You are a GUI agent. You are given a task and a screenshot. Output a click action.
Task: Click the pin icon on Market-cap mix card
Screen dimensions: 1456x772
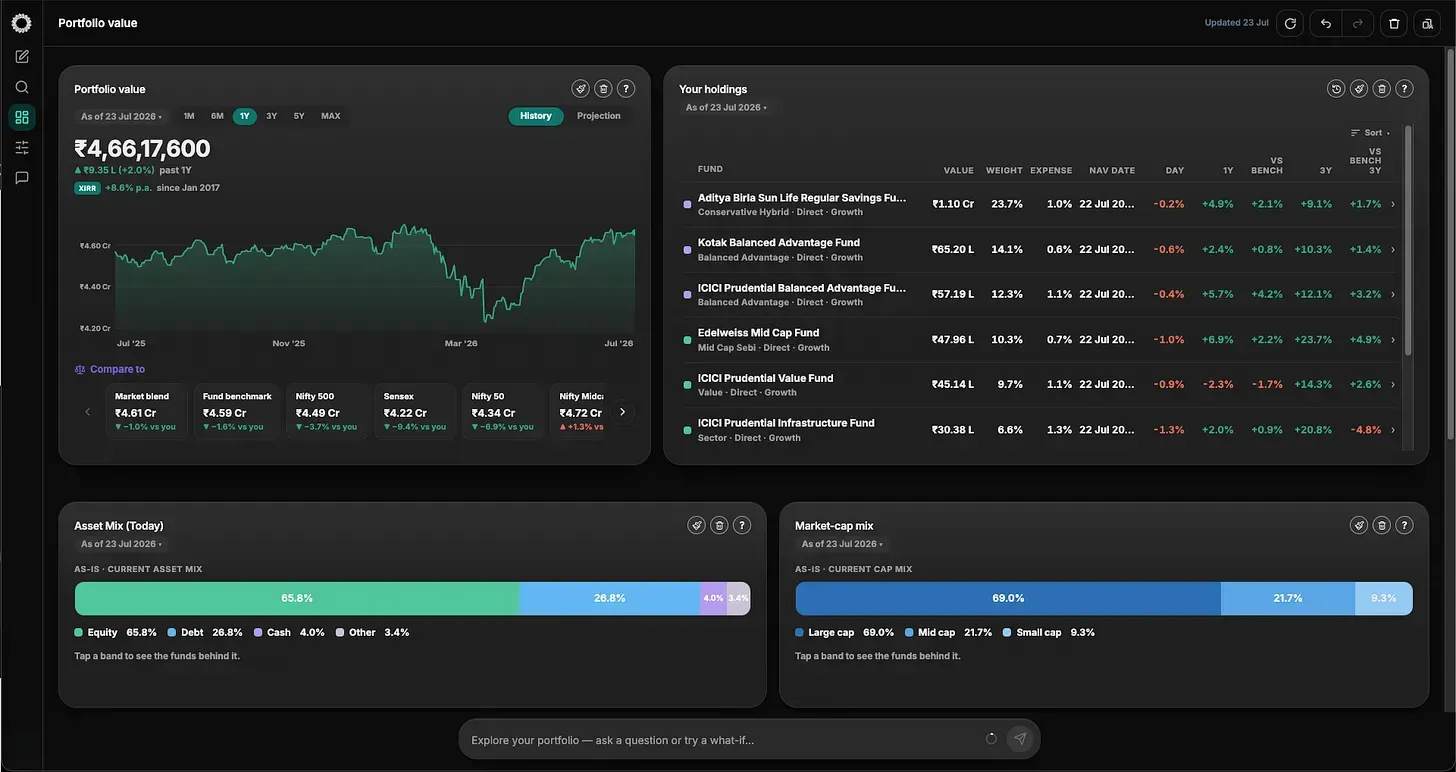(1359, 525)
